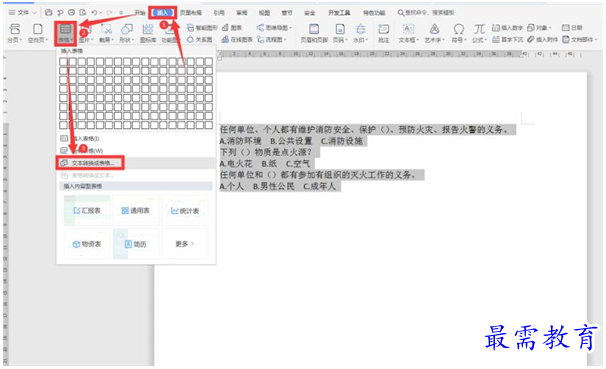
Task: Switch to the 页面布局 tab
Action: pyautogui.click(x=191, y=13)
